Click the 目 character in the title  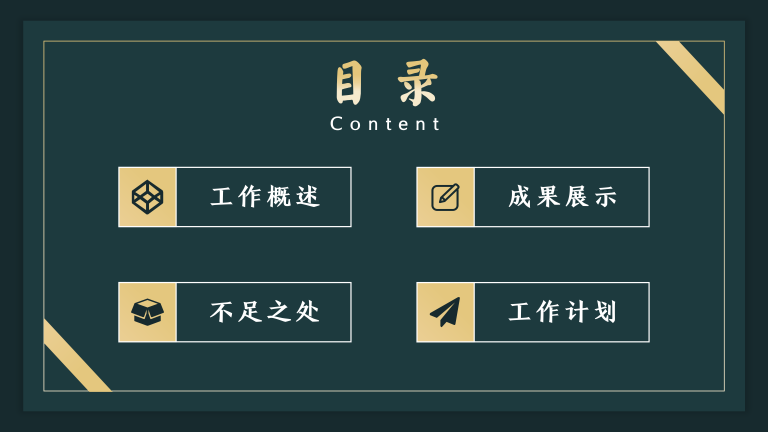[x=349, y=85]
